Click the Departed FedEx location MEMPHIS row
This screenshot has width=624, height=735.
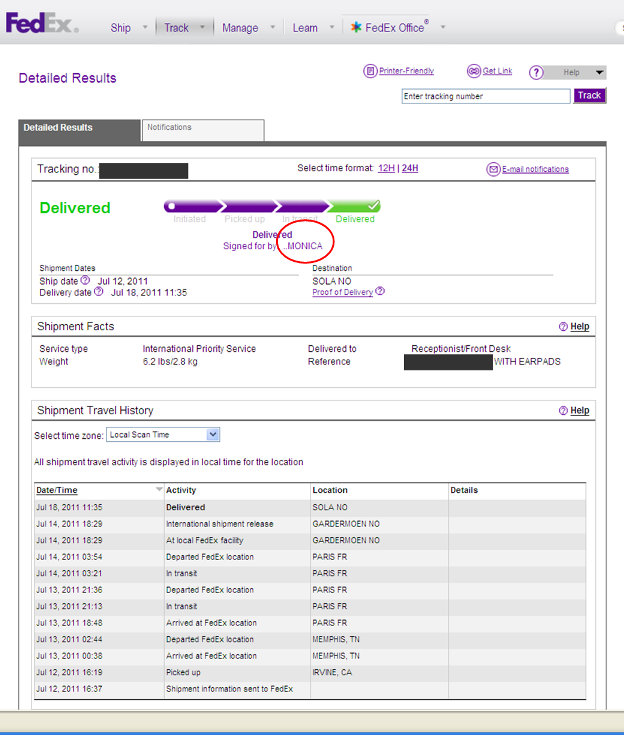pyautogui.click(x=310, y=639)
